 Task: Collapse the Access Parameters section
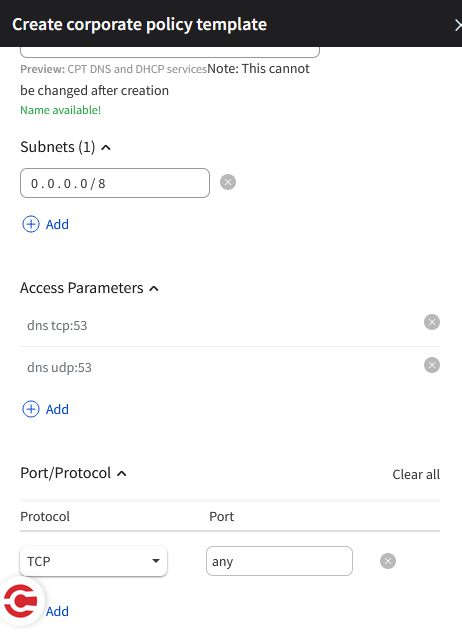click(154, 289)
